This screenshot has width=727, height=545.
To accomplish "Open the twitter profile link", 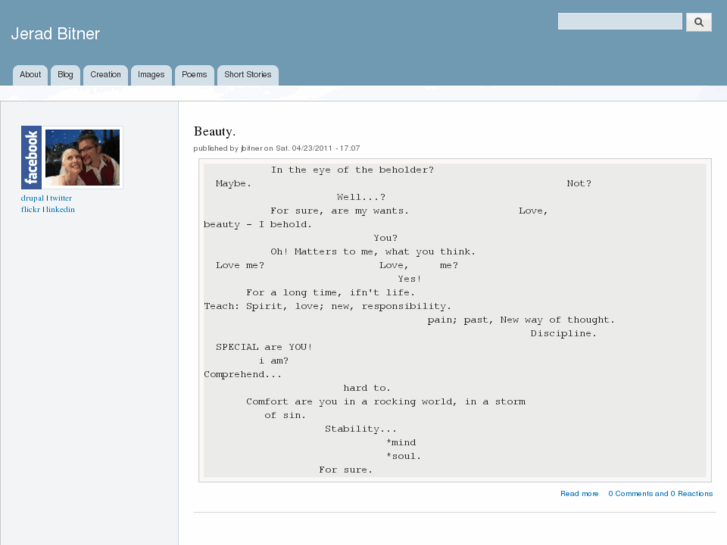I will tap(61, 198).
